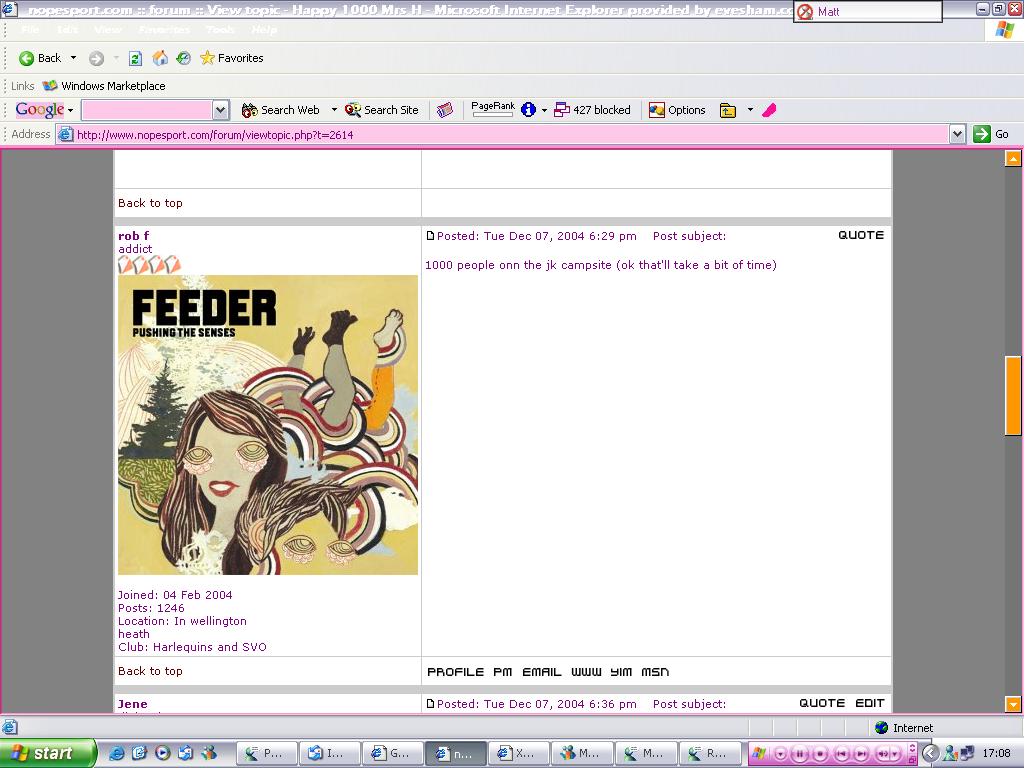
Task: Skip to next track in taskbar player
Action: coord(862,754)
